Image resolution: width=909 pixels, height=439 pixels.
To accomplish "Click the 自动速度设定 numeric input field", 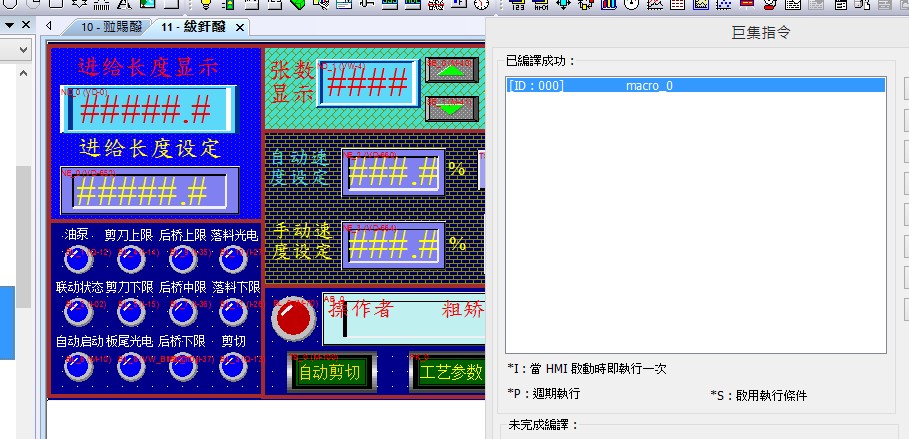I will click(393, 172).
